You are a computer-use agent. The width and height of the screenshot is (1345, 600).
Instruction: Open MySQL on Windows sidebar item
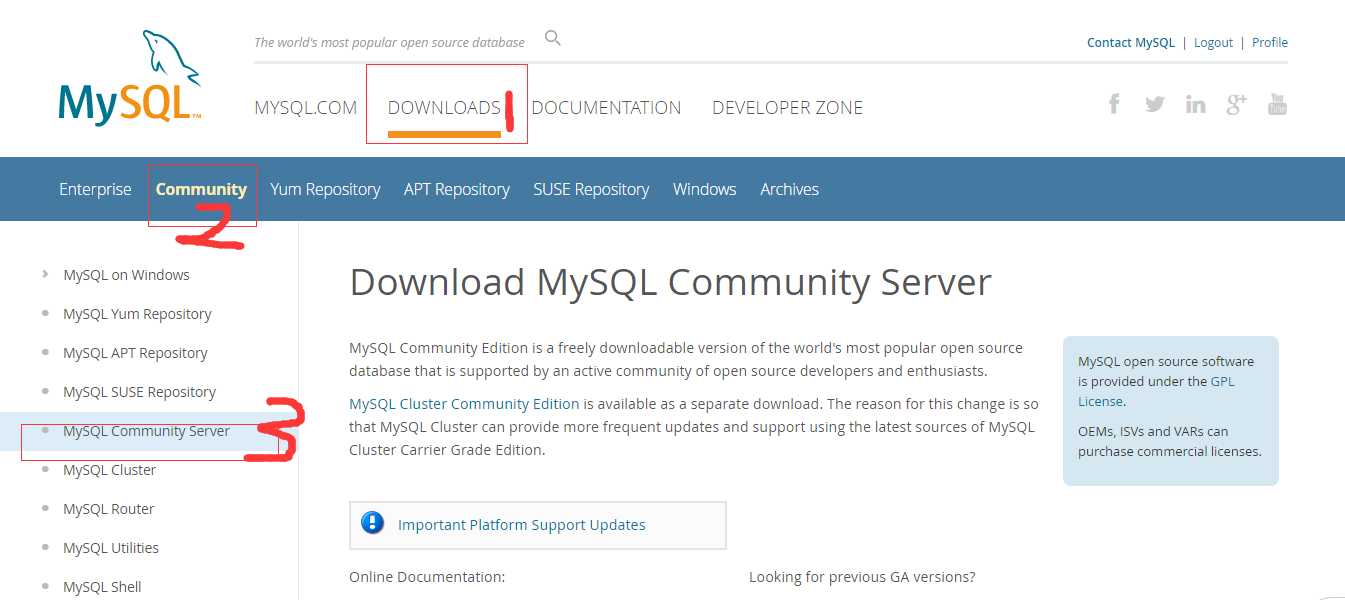pos(126,275)
